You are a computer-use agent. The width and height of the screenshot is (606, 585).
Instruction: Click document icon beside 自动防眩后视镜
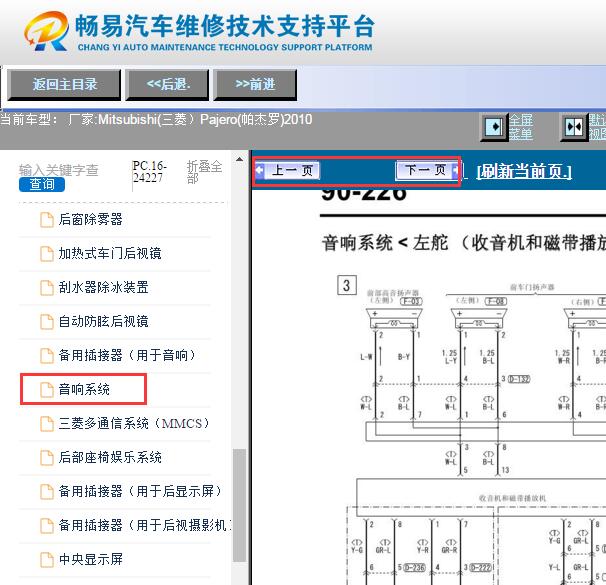(x=47, y=322)
